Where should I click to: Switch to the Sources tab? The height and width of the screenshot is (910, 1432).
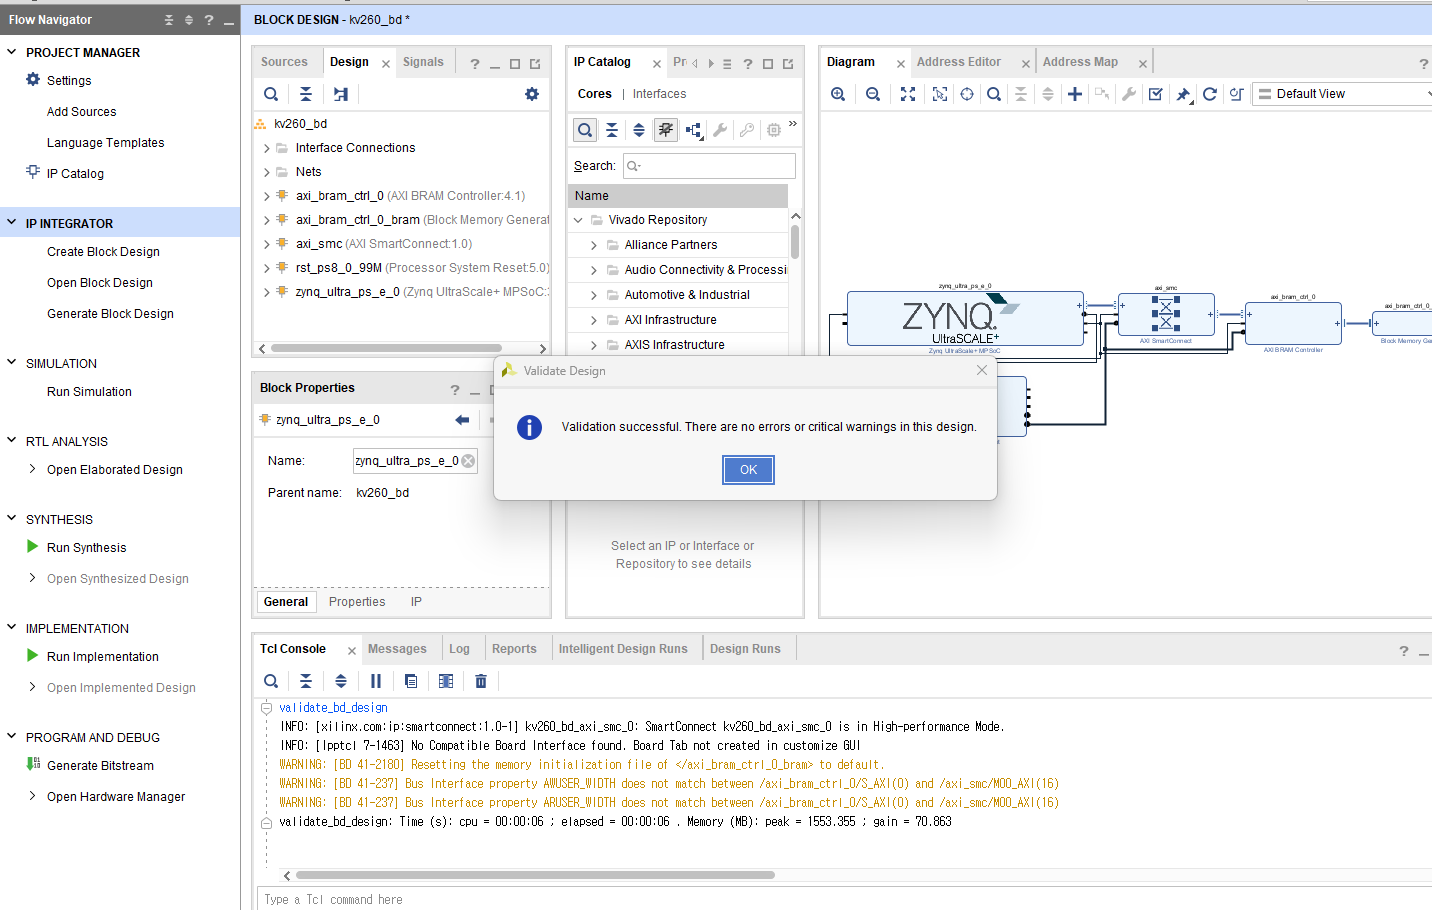point(284,62)
